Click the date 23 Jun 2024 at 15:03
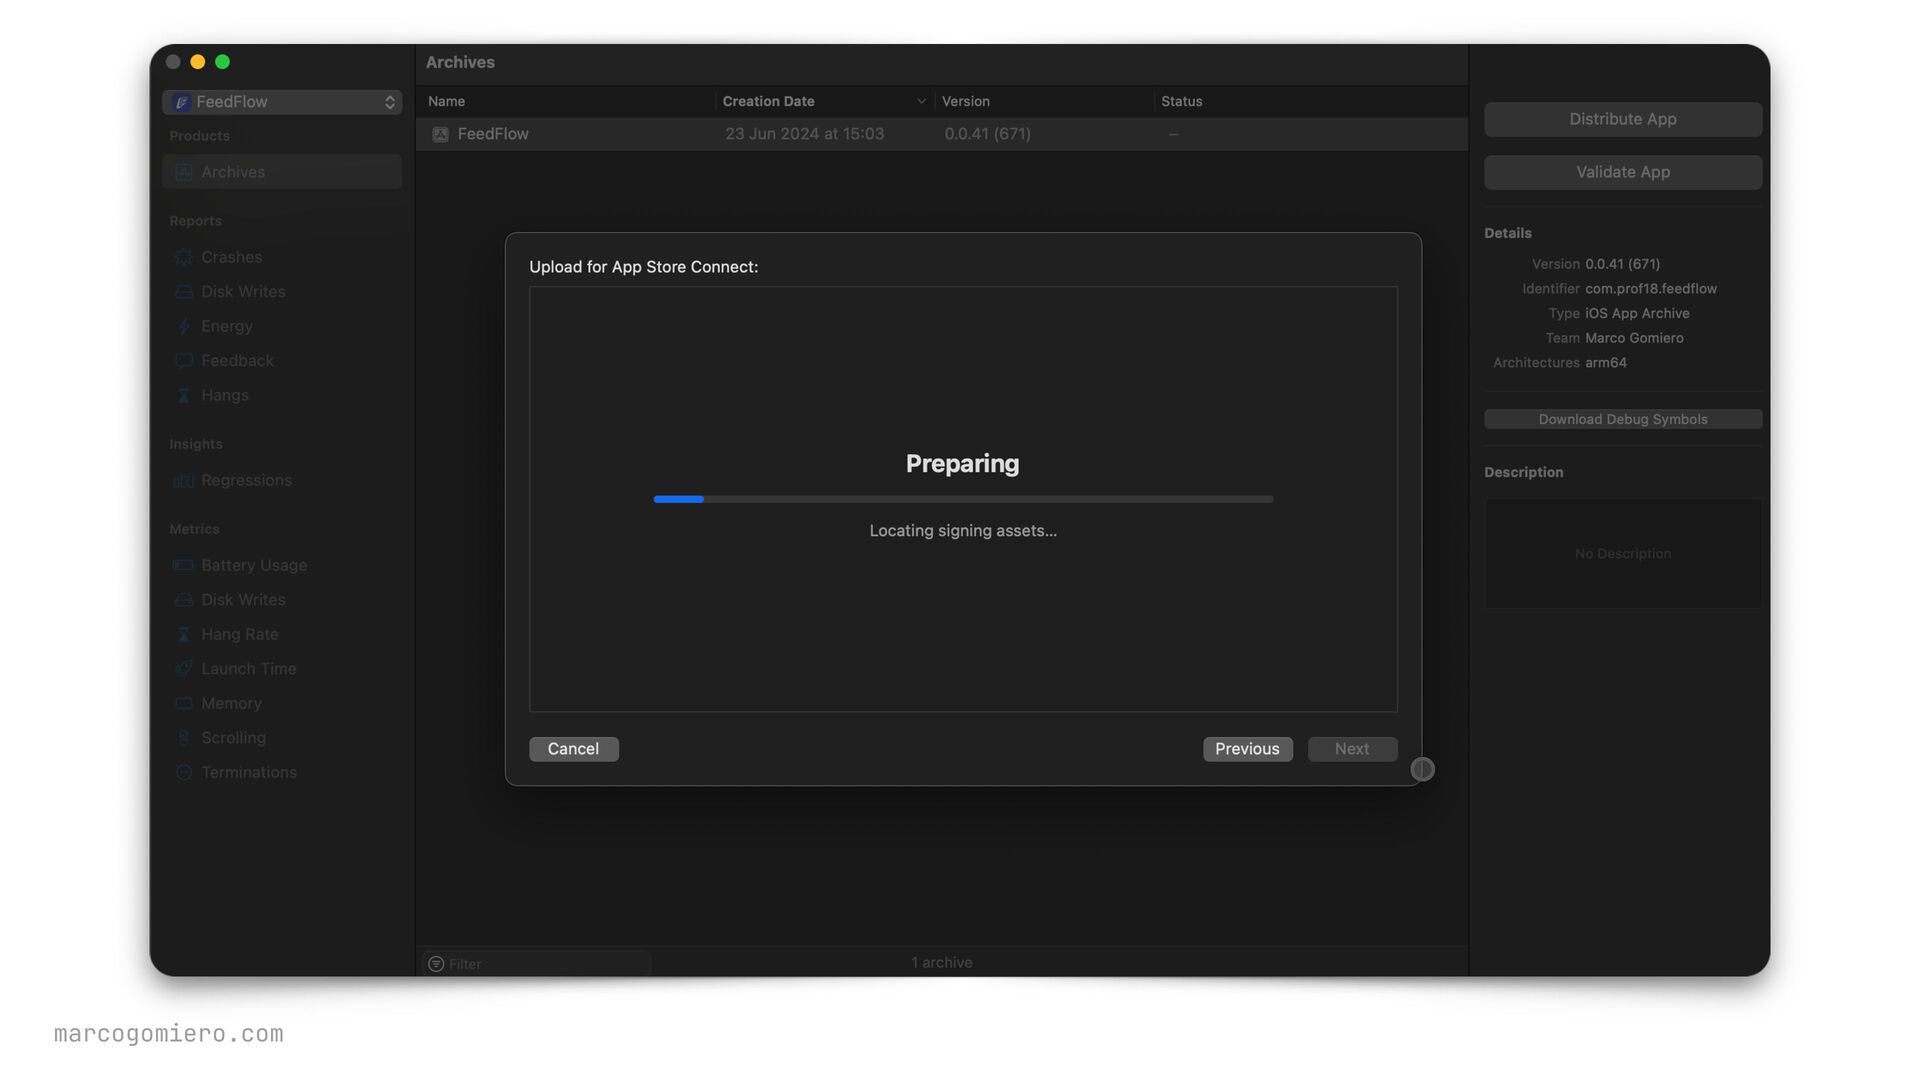Screen dimensions: 1920x1080 point(804,134)
